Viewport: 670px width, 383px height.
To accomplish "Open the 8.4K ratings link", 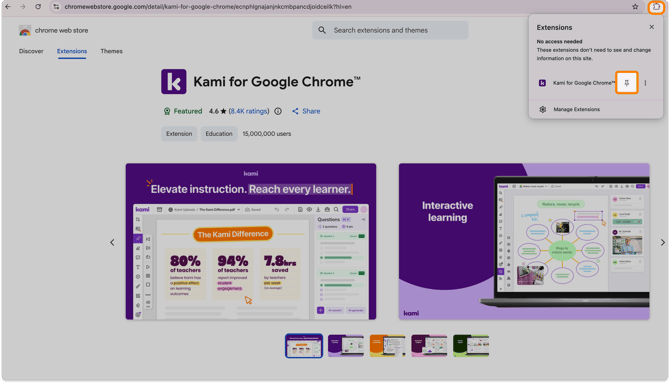I will pos(249,111).
